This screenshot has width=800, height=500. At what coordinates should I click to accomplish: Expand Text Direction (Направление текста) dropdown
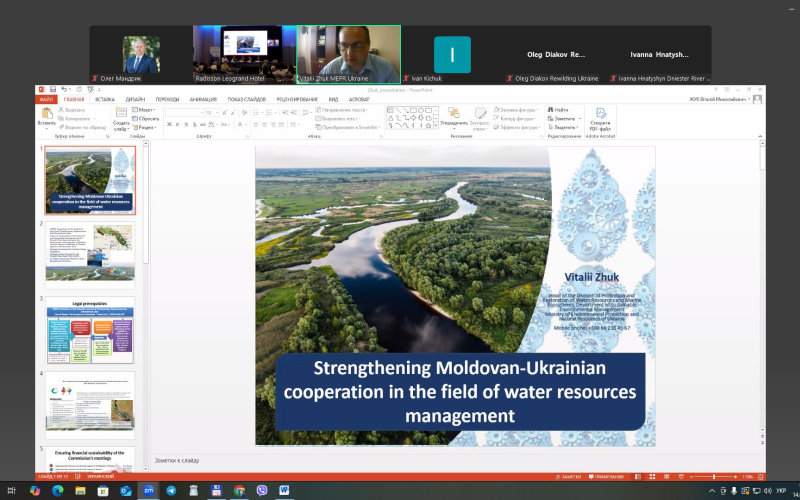point(341,110)
